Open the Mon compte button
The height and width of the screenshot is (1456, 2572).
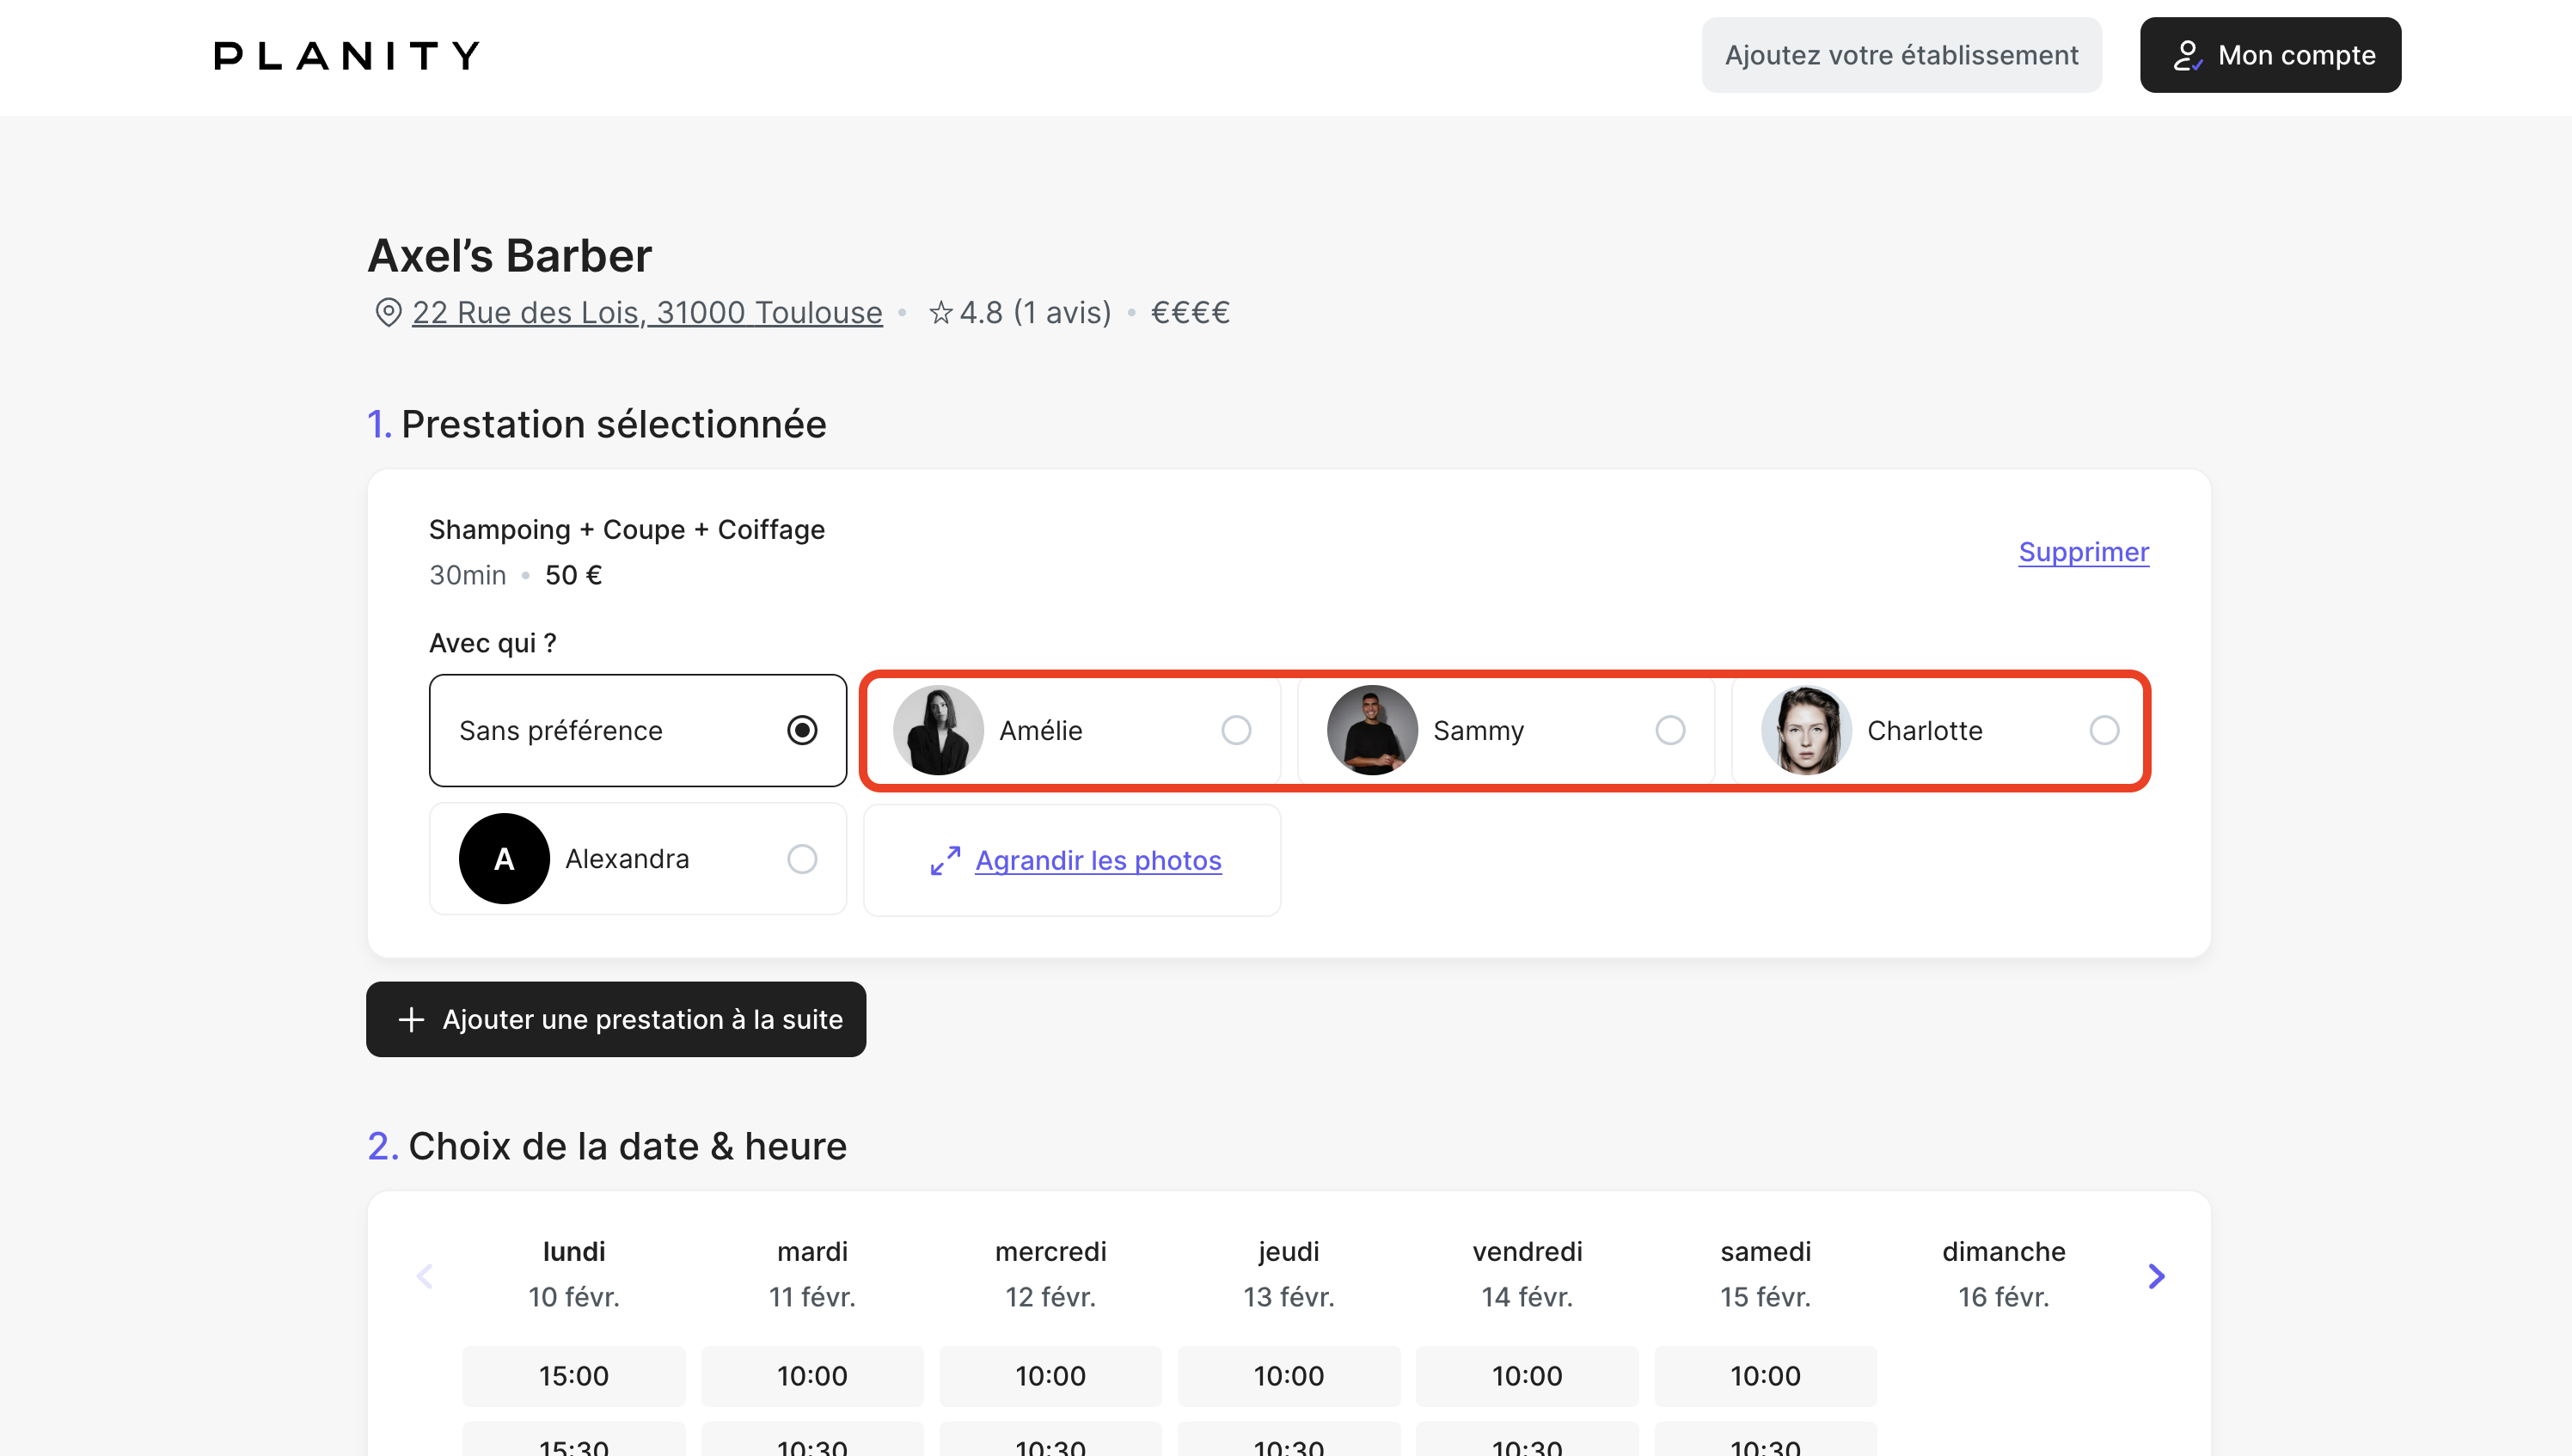[2270, 55]
